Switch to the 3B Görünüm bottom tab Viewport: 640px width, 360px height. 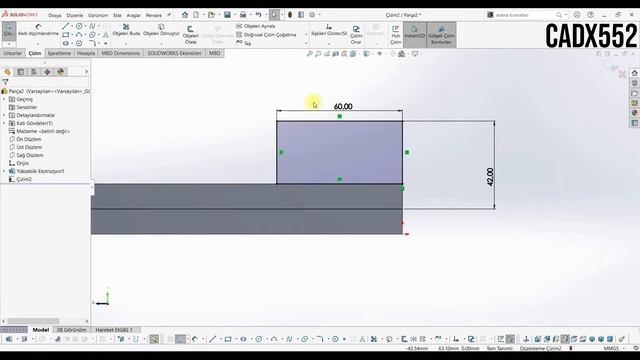71,330
